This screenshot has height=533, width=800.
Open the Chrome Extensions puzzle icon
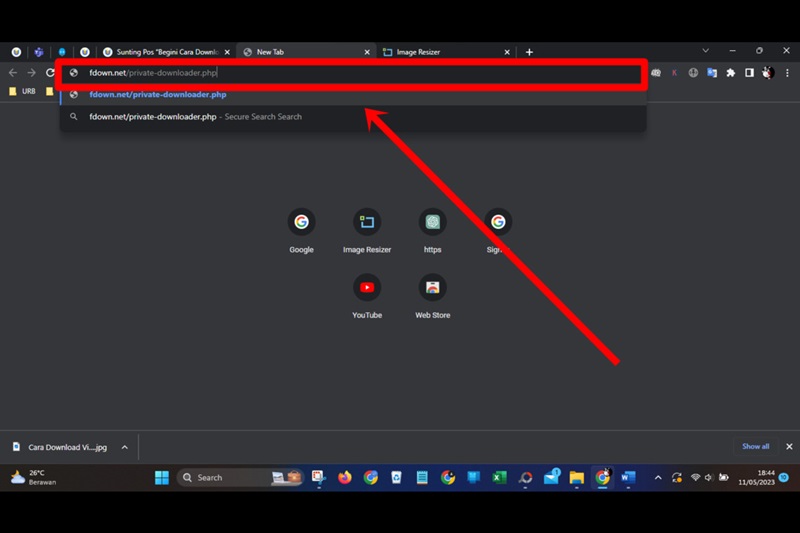[730, 73]
